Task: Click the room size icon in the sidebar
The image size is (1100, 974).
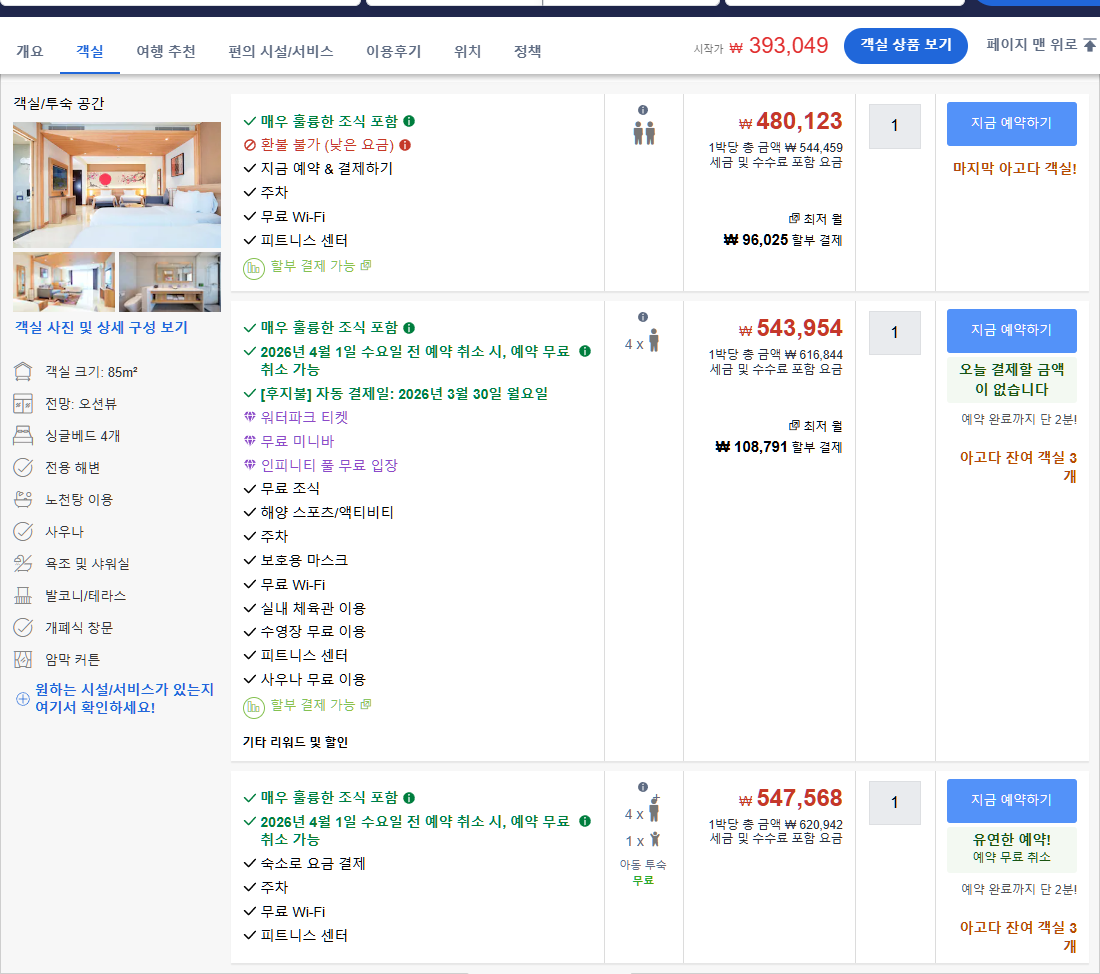Action: coord(22,372)
